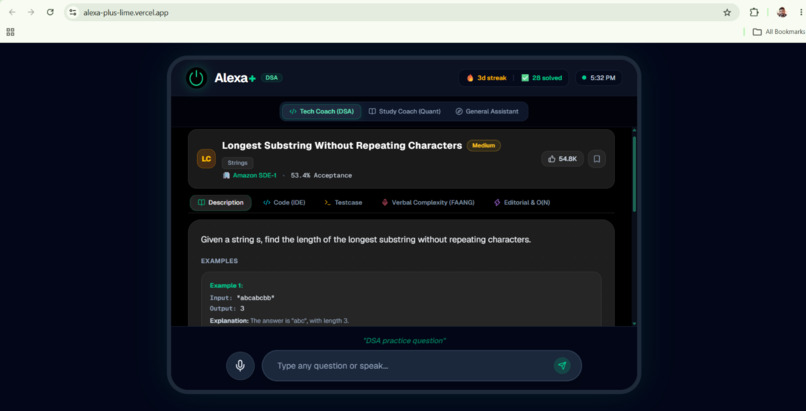Open the Description tab

(221, 203)
